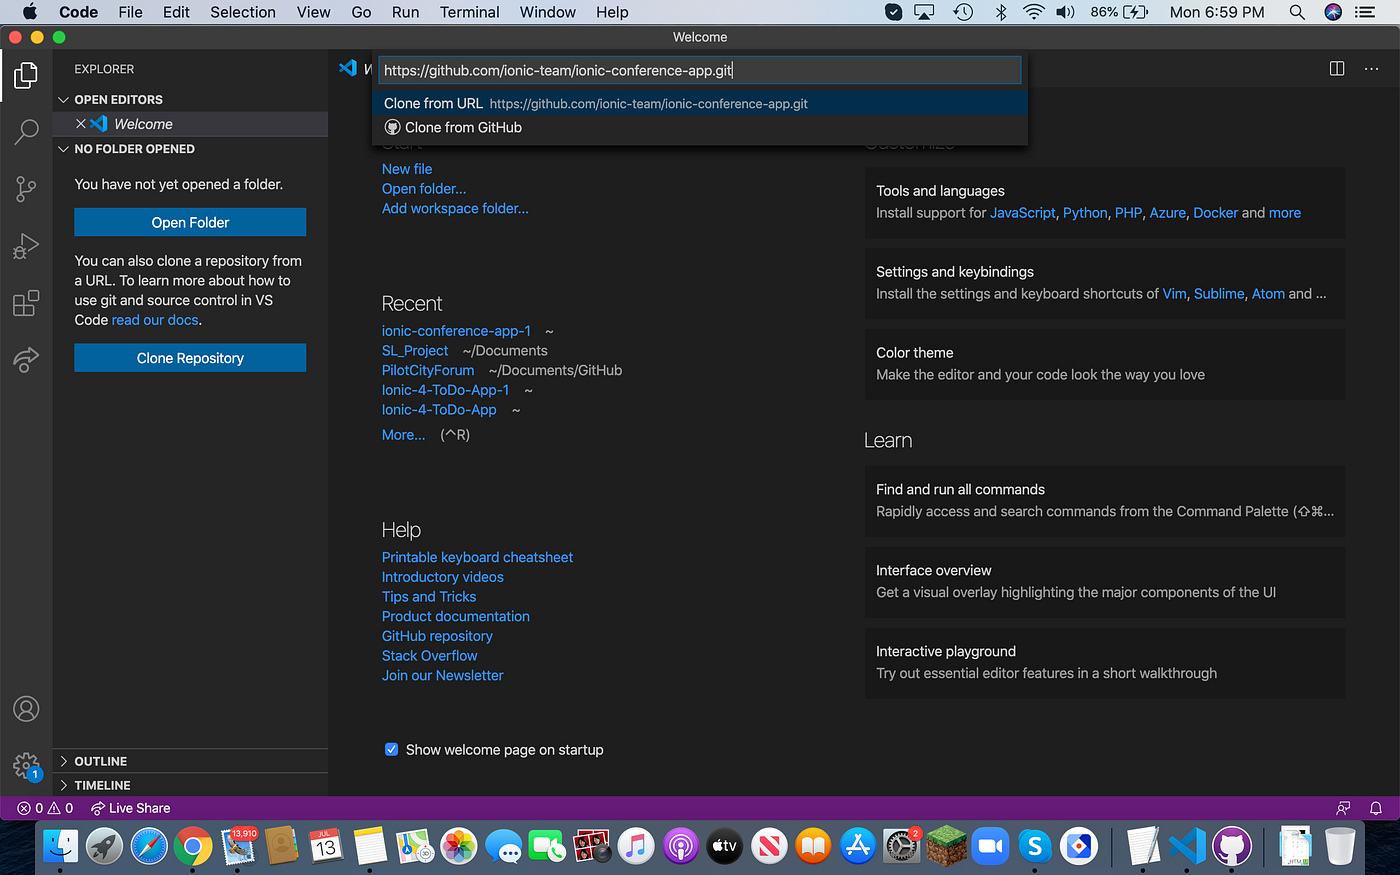Image resolution: width=1400 pixels, height=875 pixels.
Task: Click Join our Newsletter link
Action: point(442,675)
